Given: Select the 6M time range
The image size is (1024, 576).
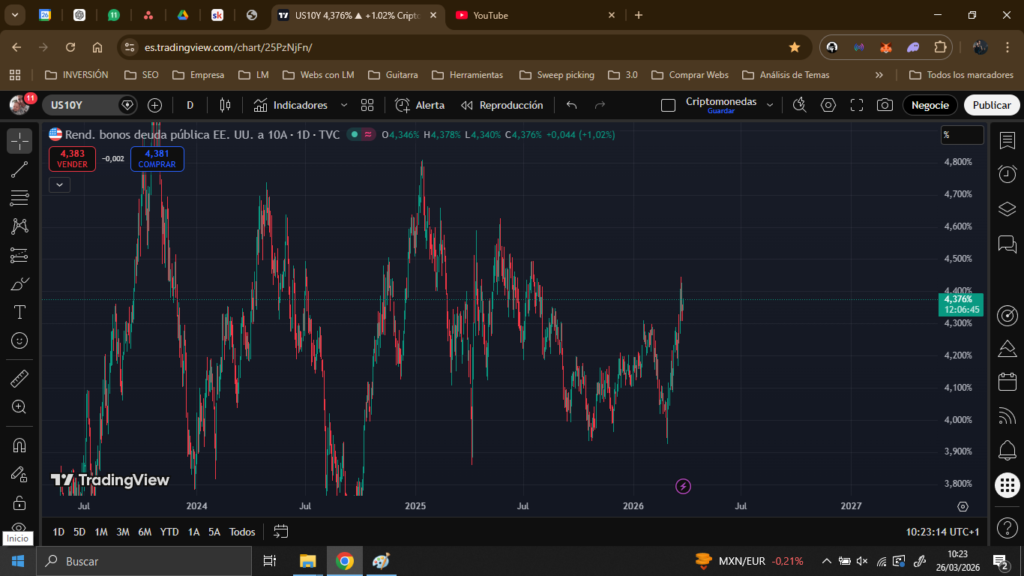Looking at the screenshot, I should point(145,532).
